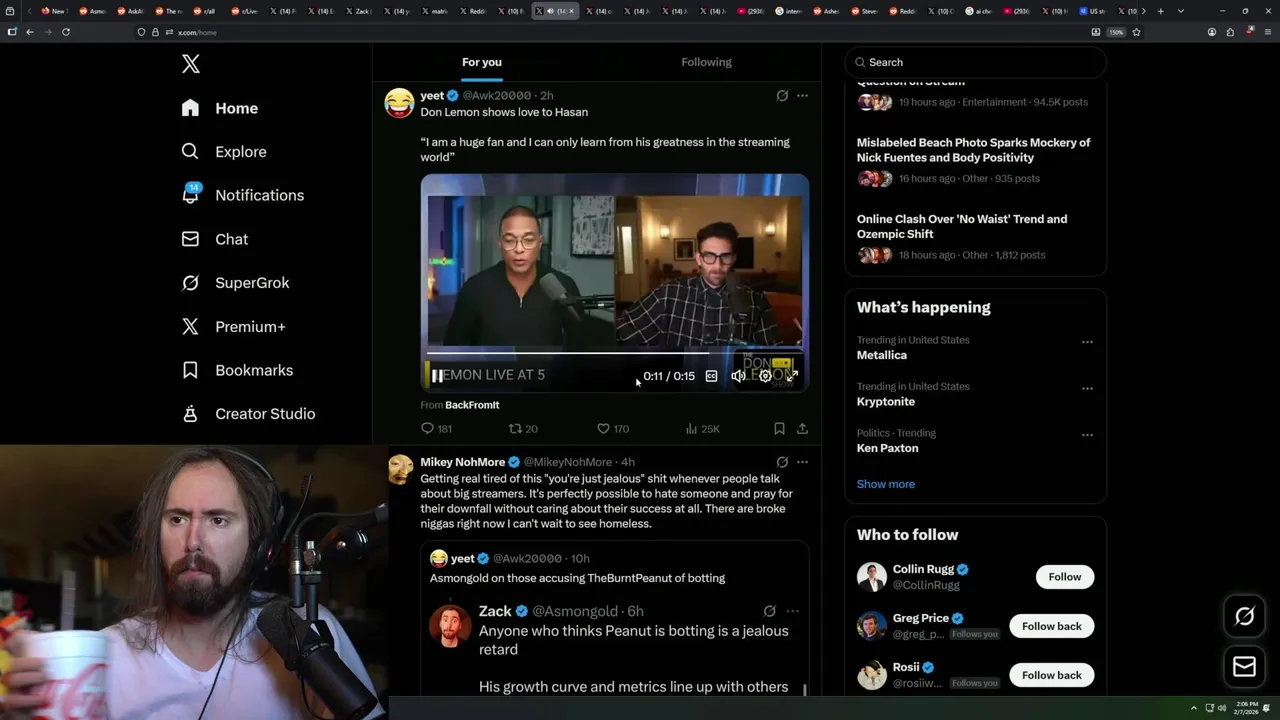Open Mikey NohMore's profile avatar
1280x720 pixels.
pyautogui.click(x=400, y=469)
